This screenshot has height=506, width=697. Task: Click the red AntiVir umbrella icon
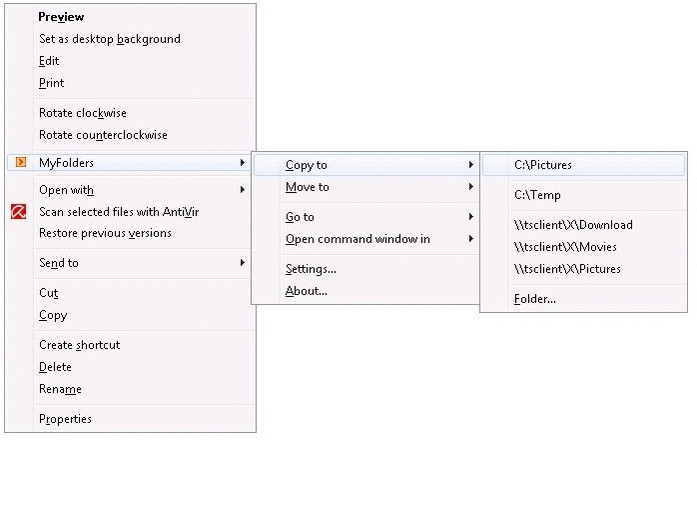(x=18, y=212)
